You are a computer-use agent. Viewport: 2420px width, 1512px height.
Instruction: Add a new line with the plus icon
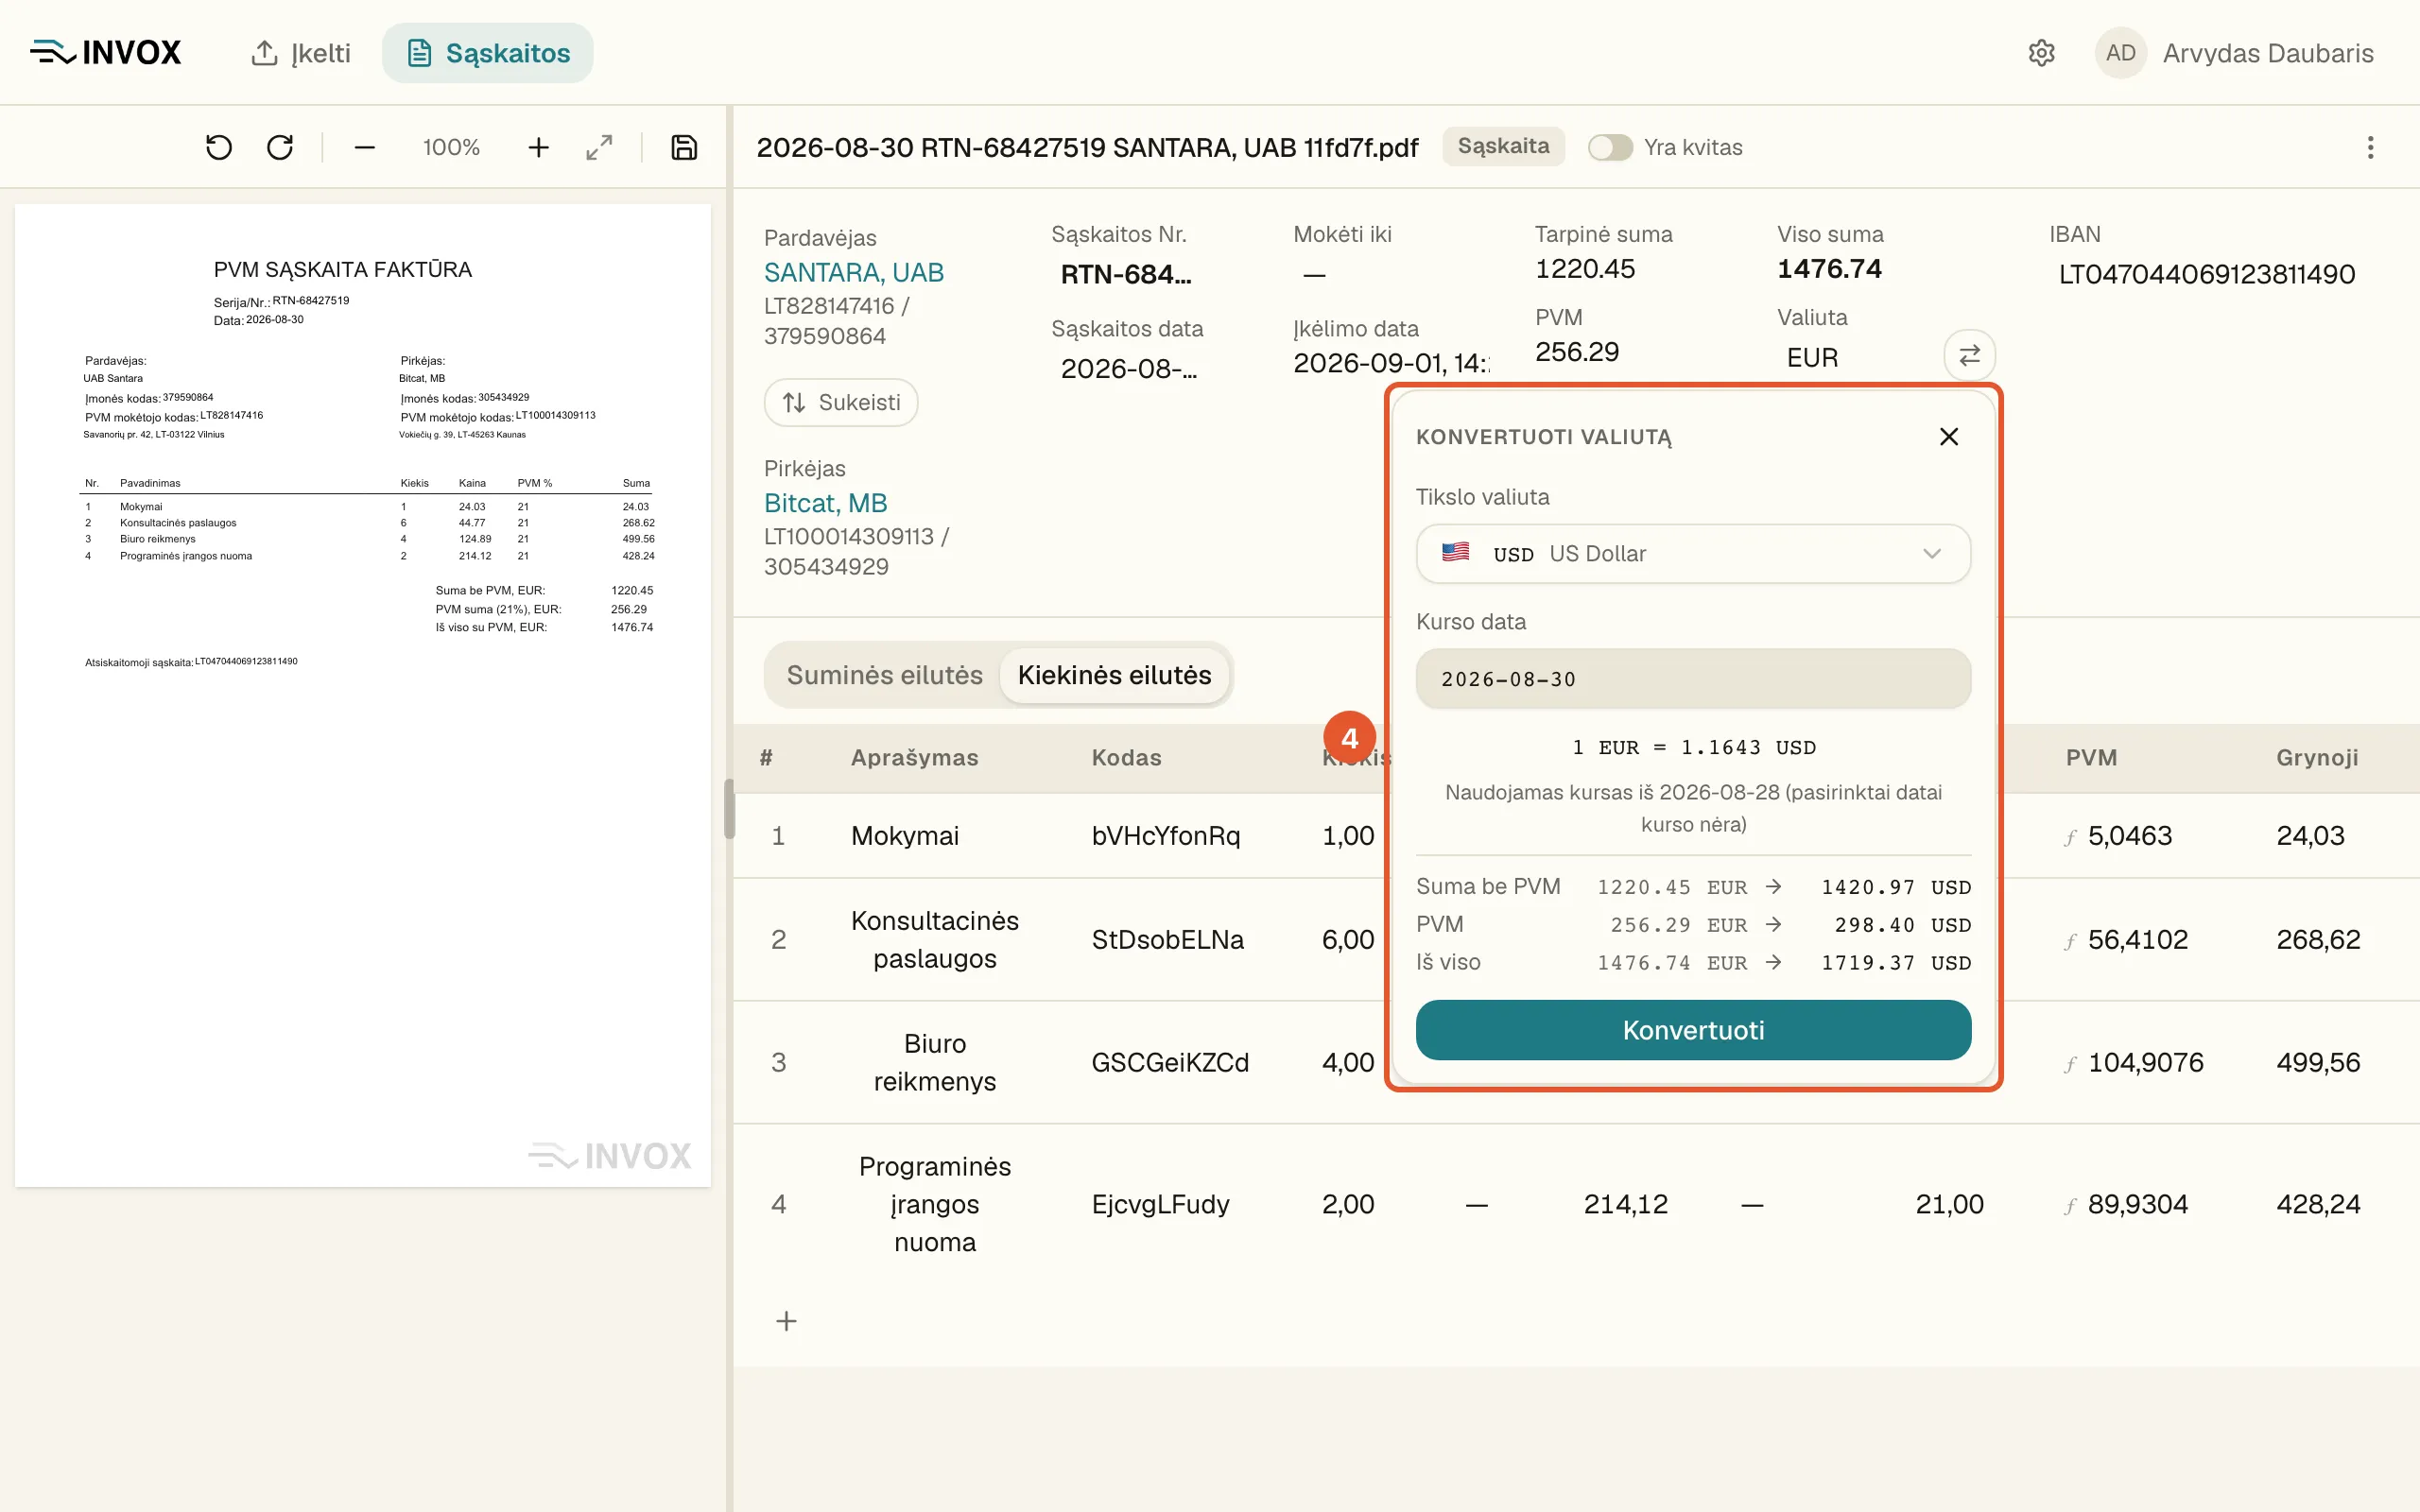point(787,1321)
